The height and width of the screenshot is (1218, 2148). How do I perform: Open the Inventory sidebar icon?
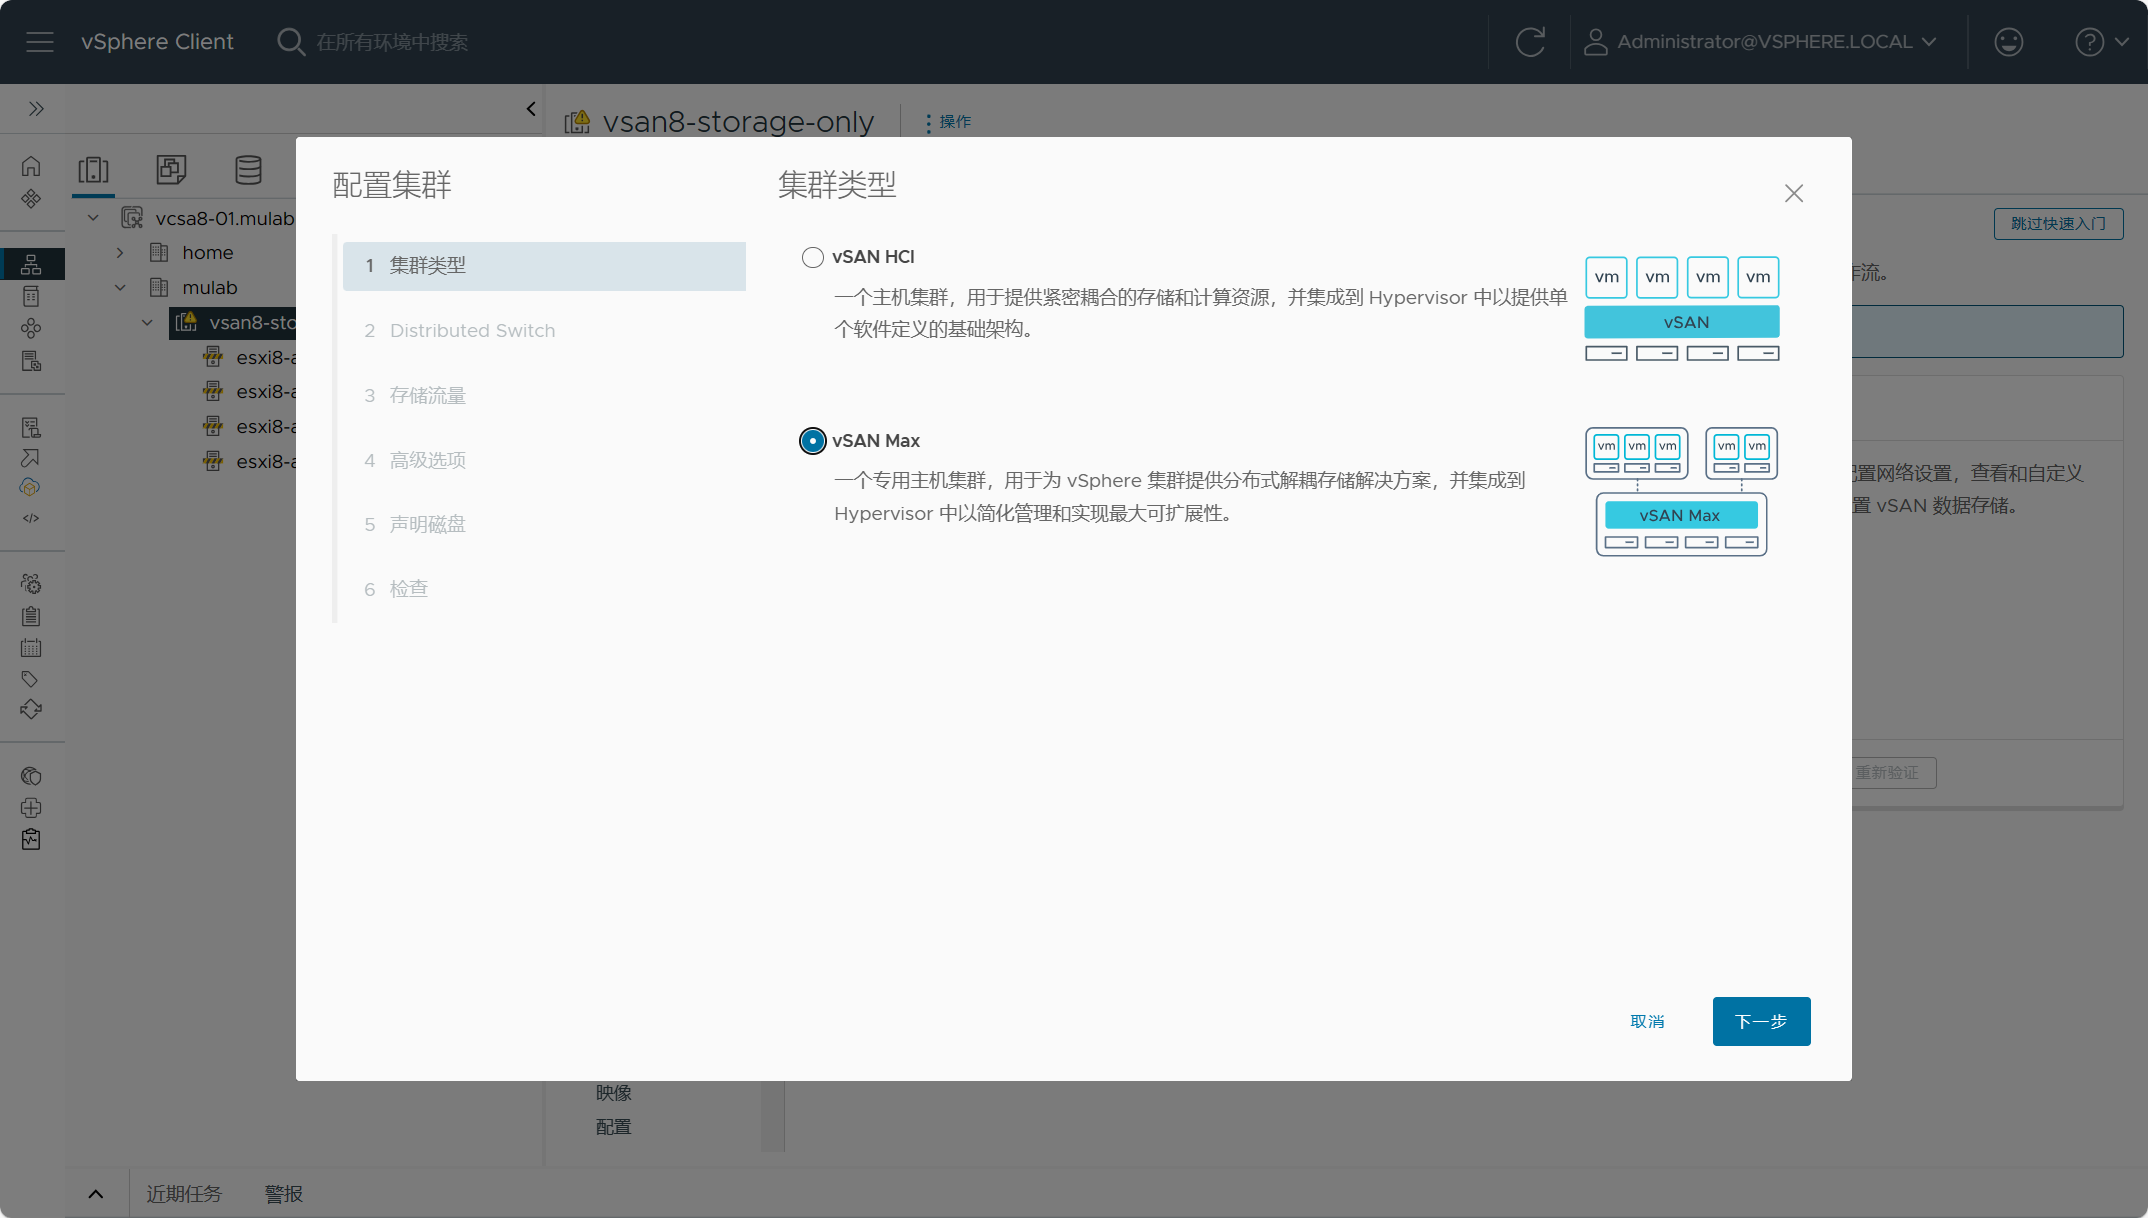tap(31, 264)
